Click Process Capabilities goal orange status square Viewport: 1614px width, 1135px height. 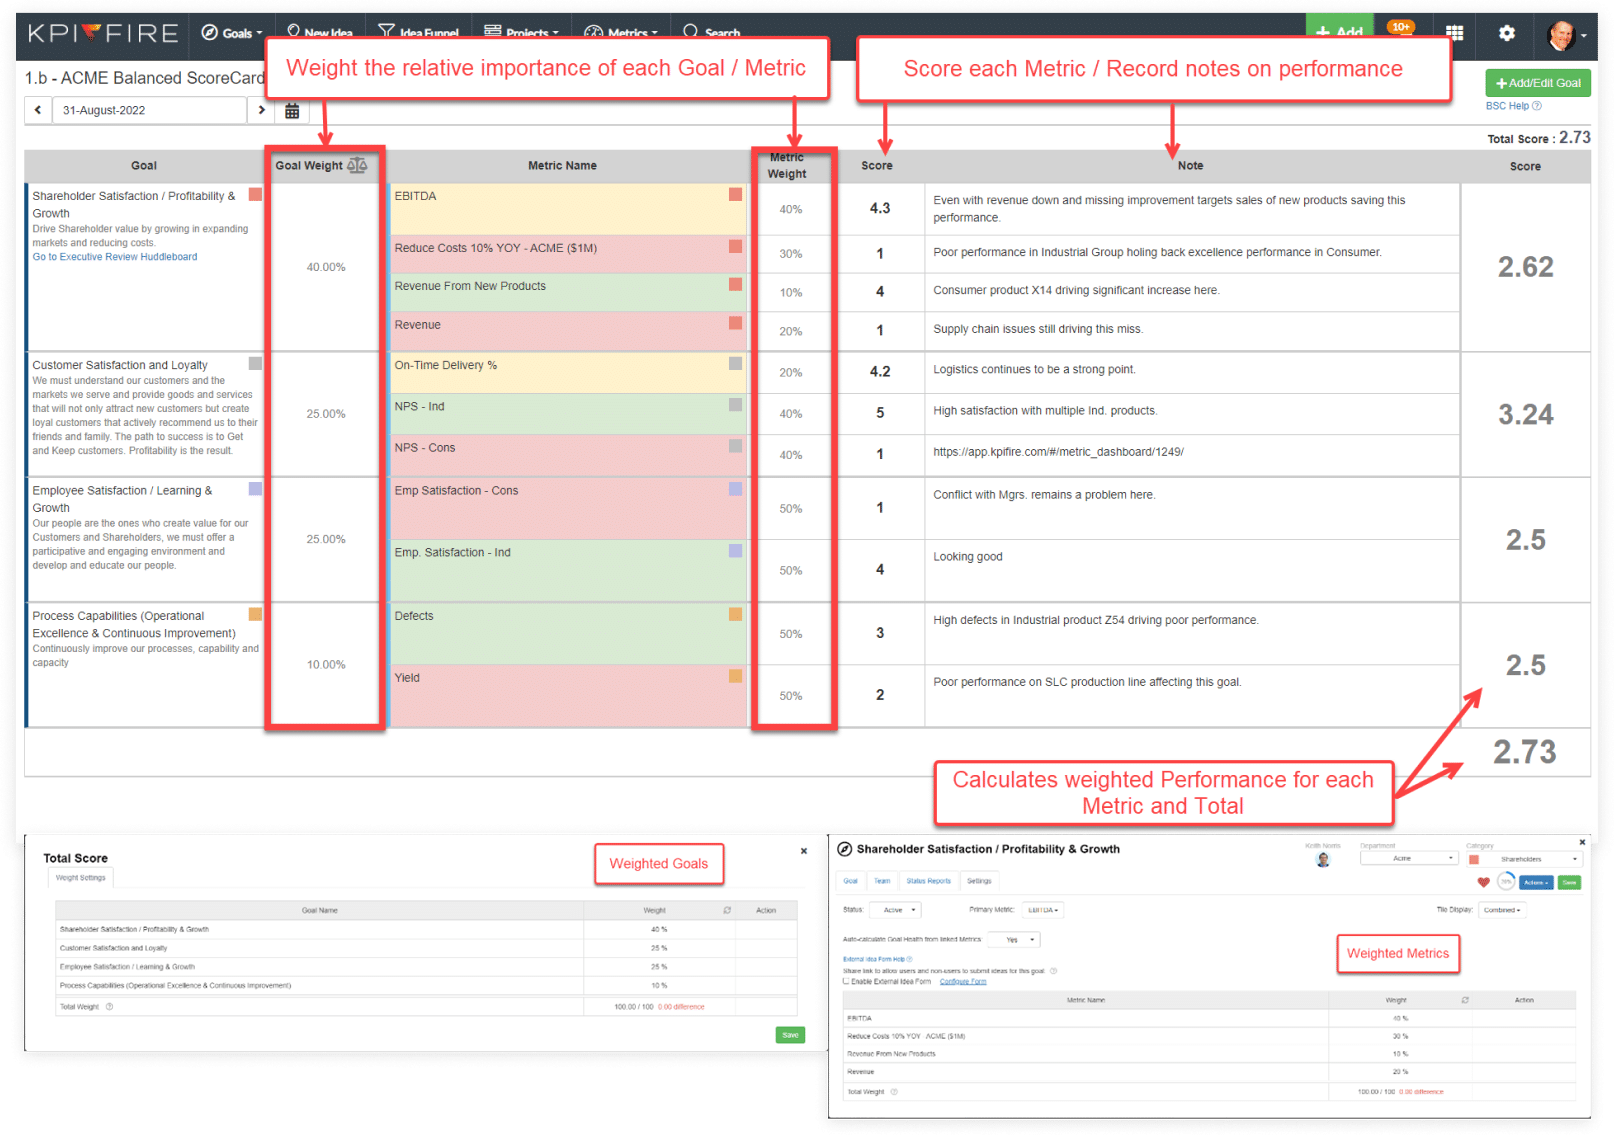click(255, 614)
